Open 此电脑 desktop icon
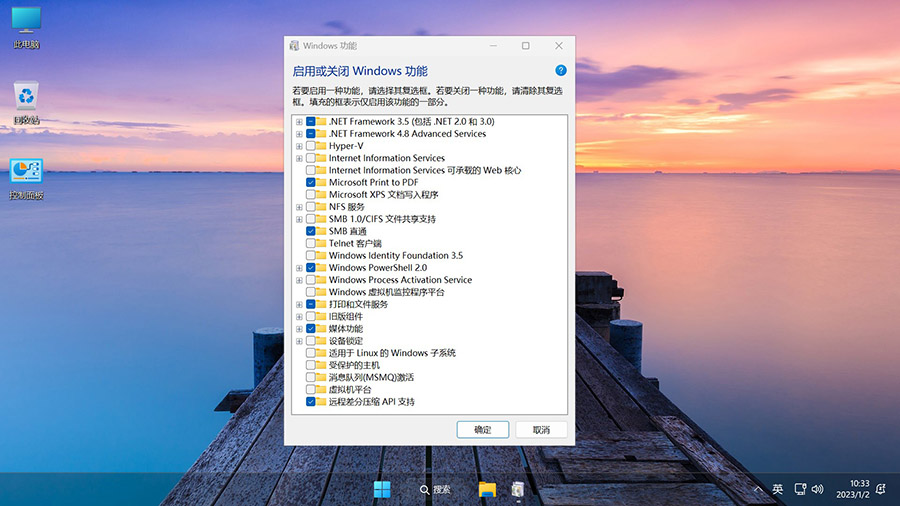This screenshot has width=900, height=506. (26, 26)
